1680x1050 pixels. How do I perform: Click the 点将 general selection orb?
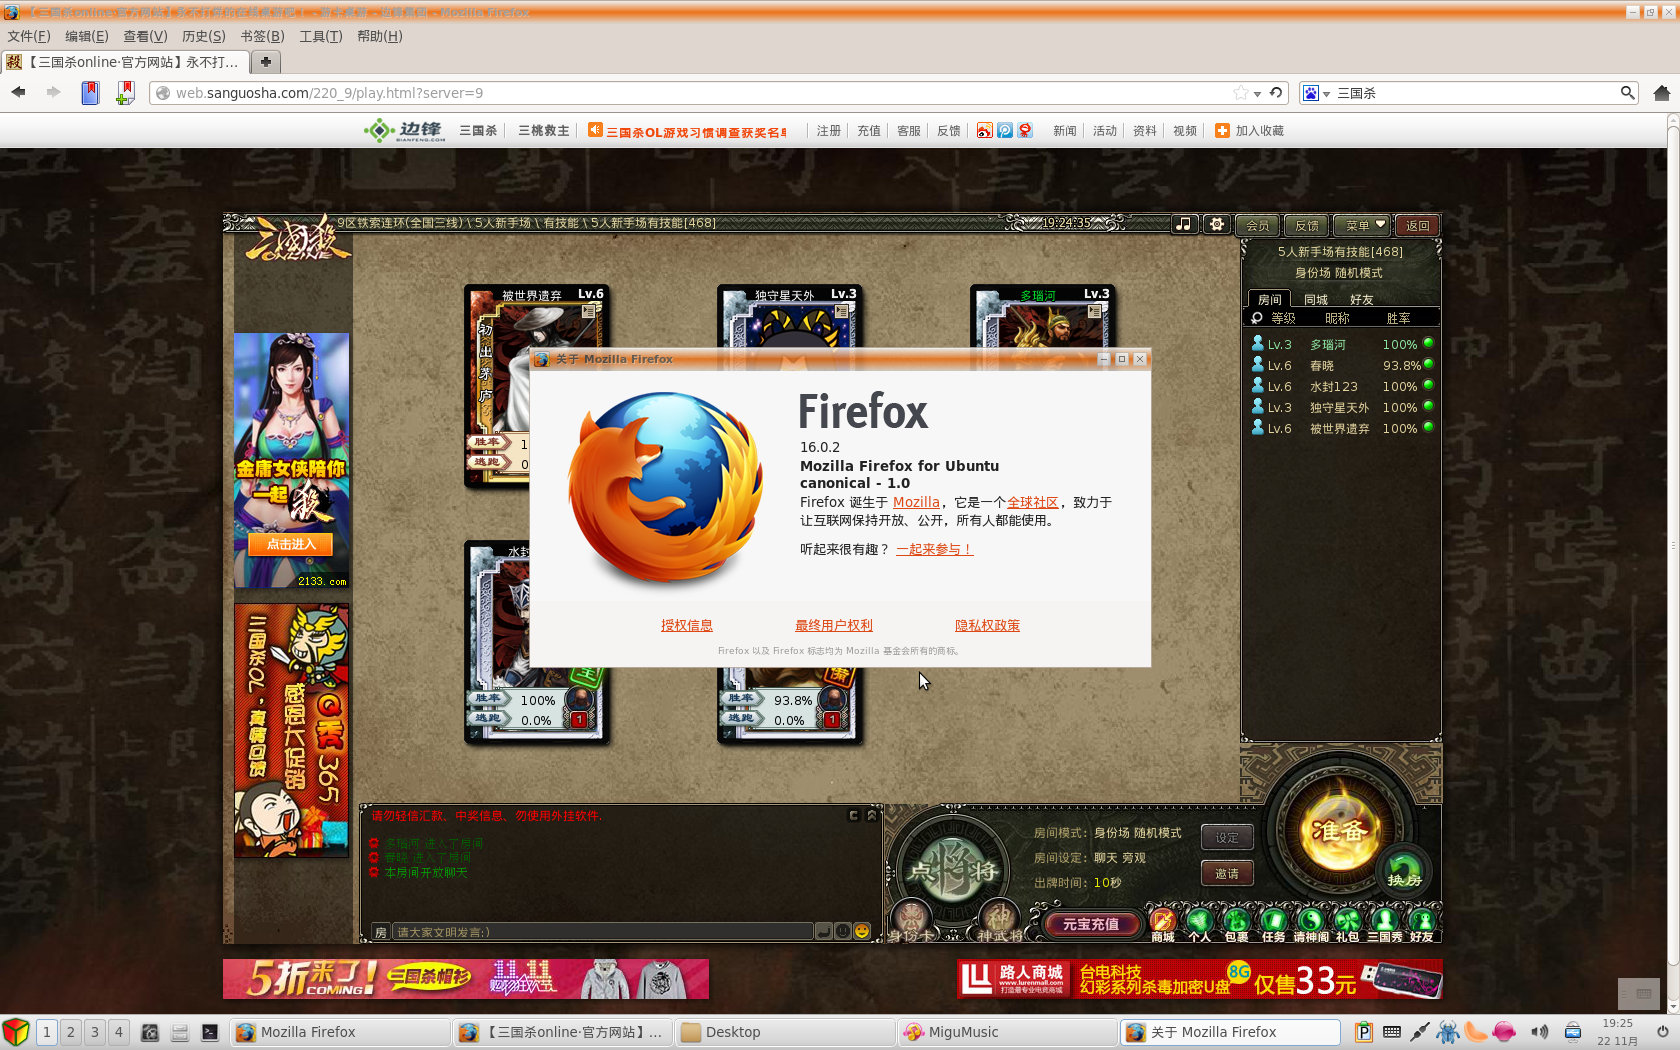click(952, 870)
